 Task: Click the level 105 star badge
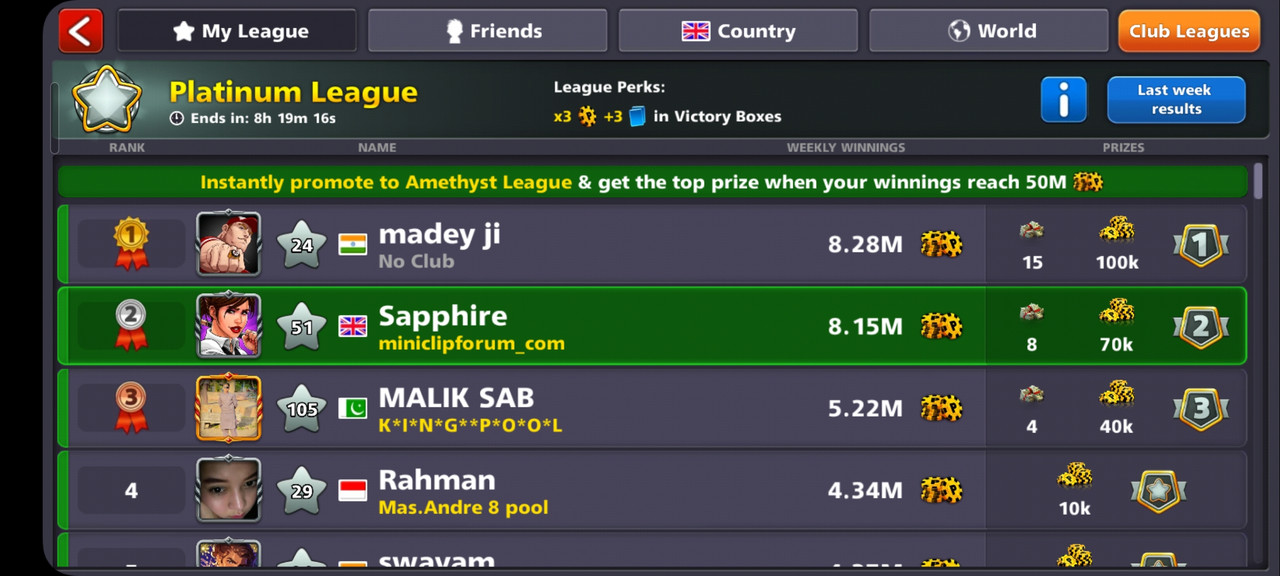302,408
